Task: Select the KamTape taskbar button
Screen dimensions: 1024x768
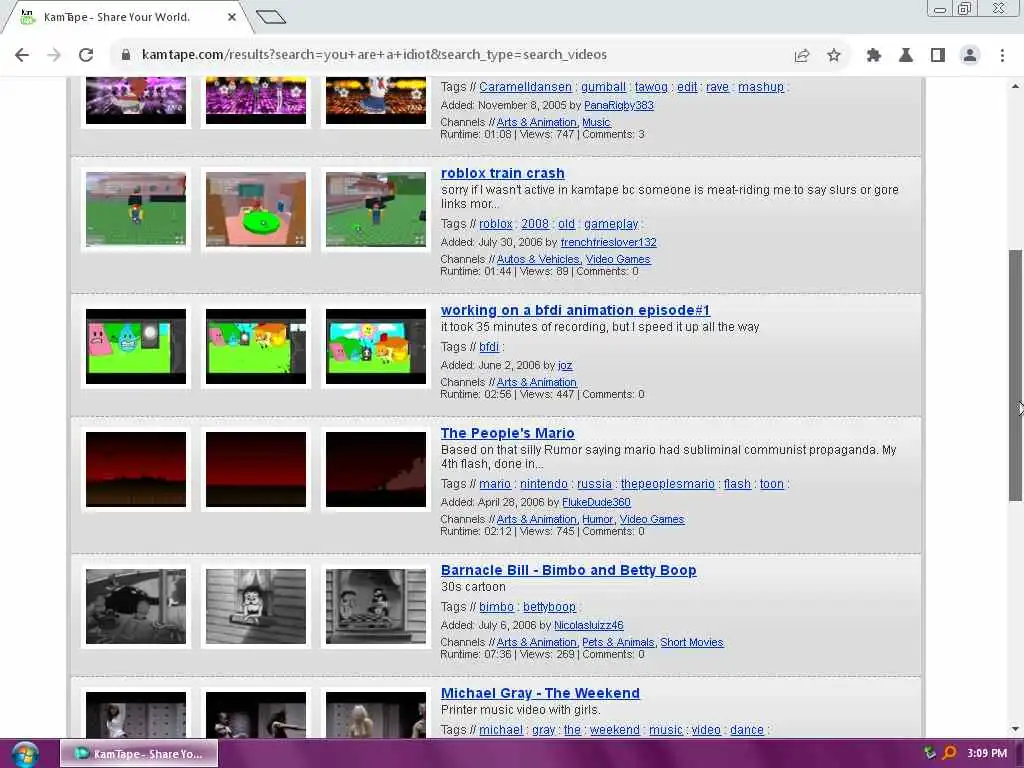Action: coord(139,754)
